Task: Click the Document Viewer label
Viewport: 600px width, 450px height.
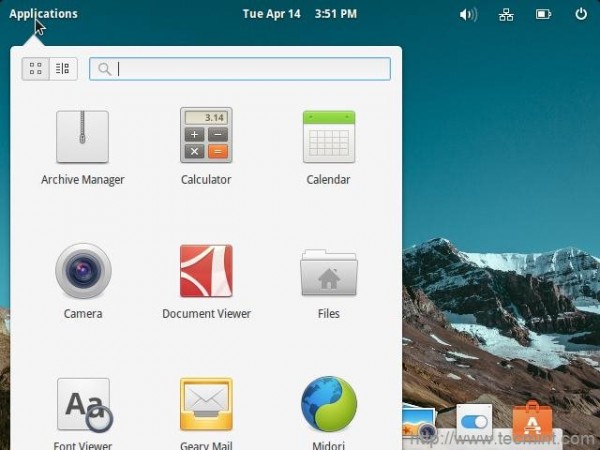Action: pyautogui.click(x=207, y=314)
